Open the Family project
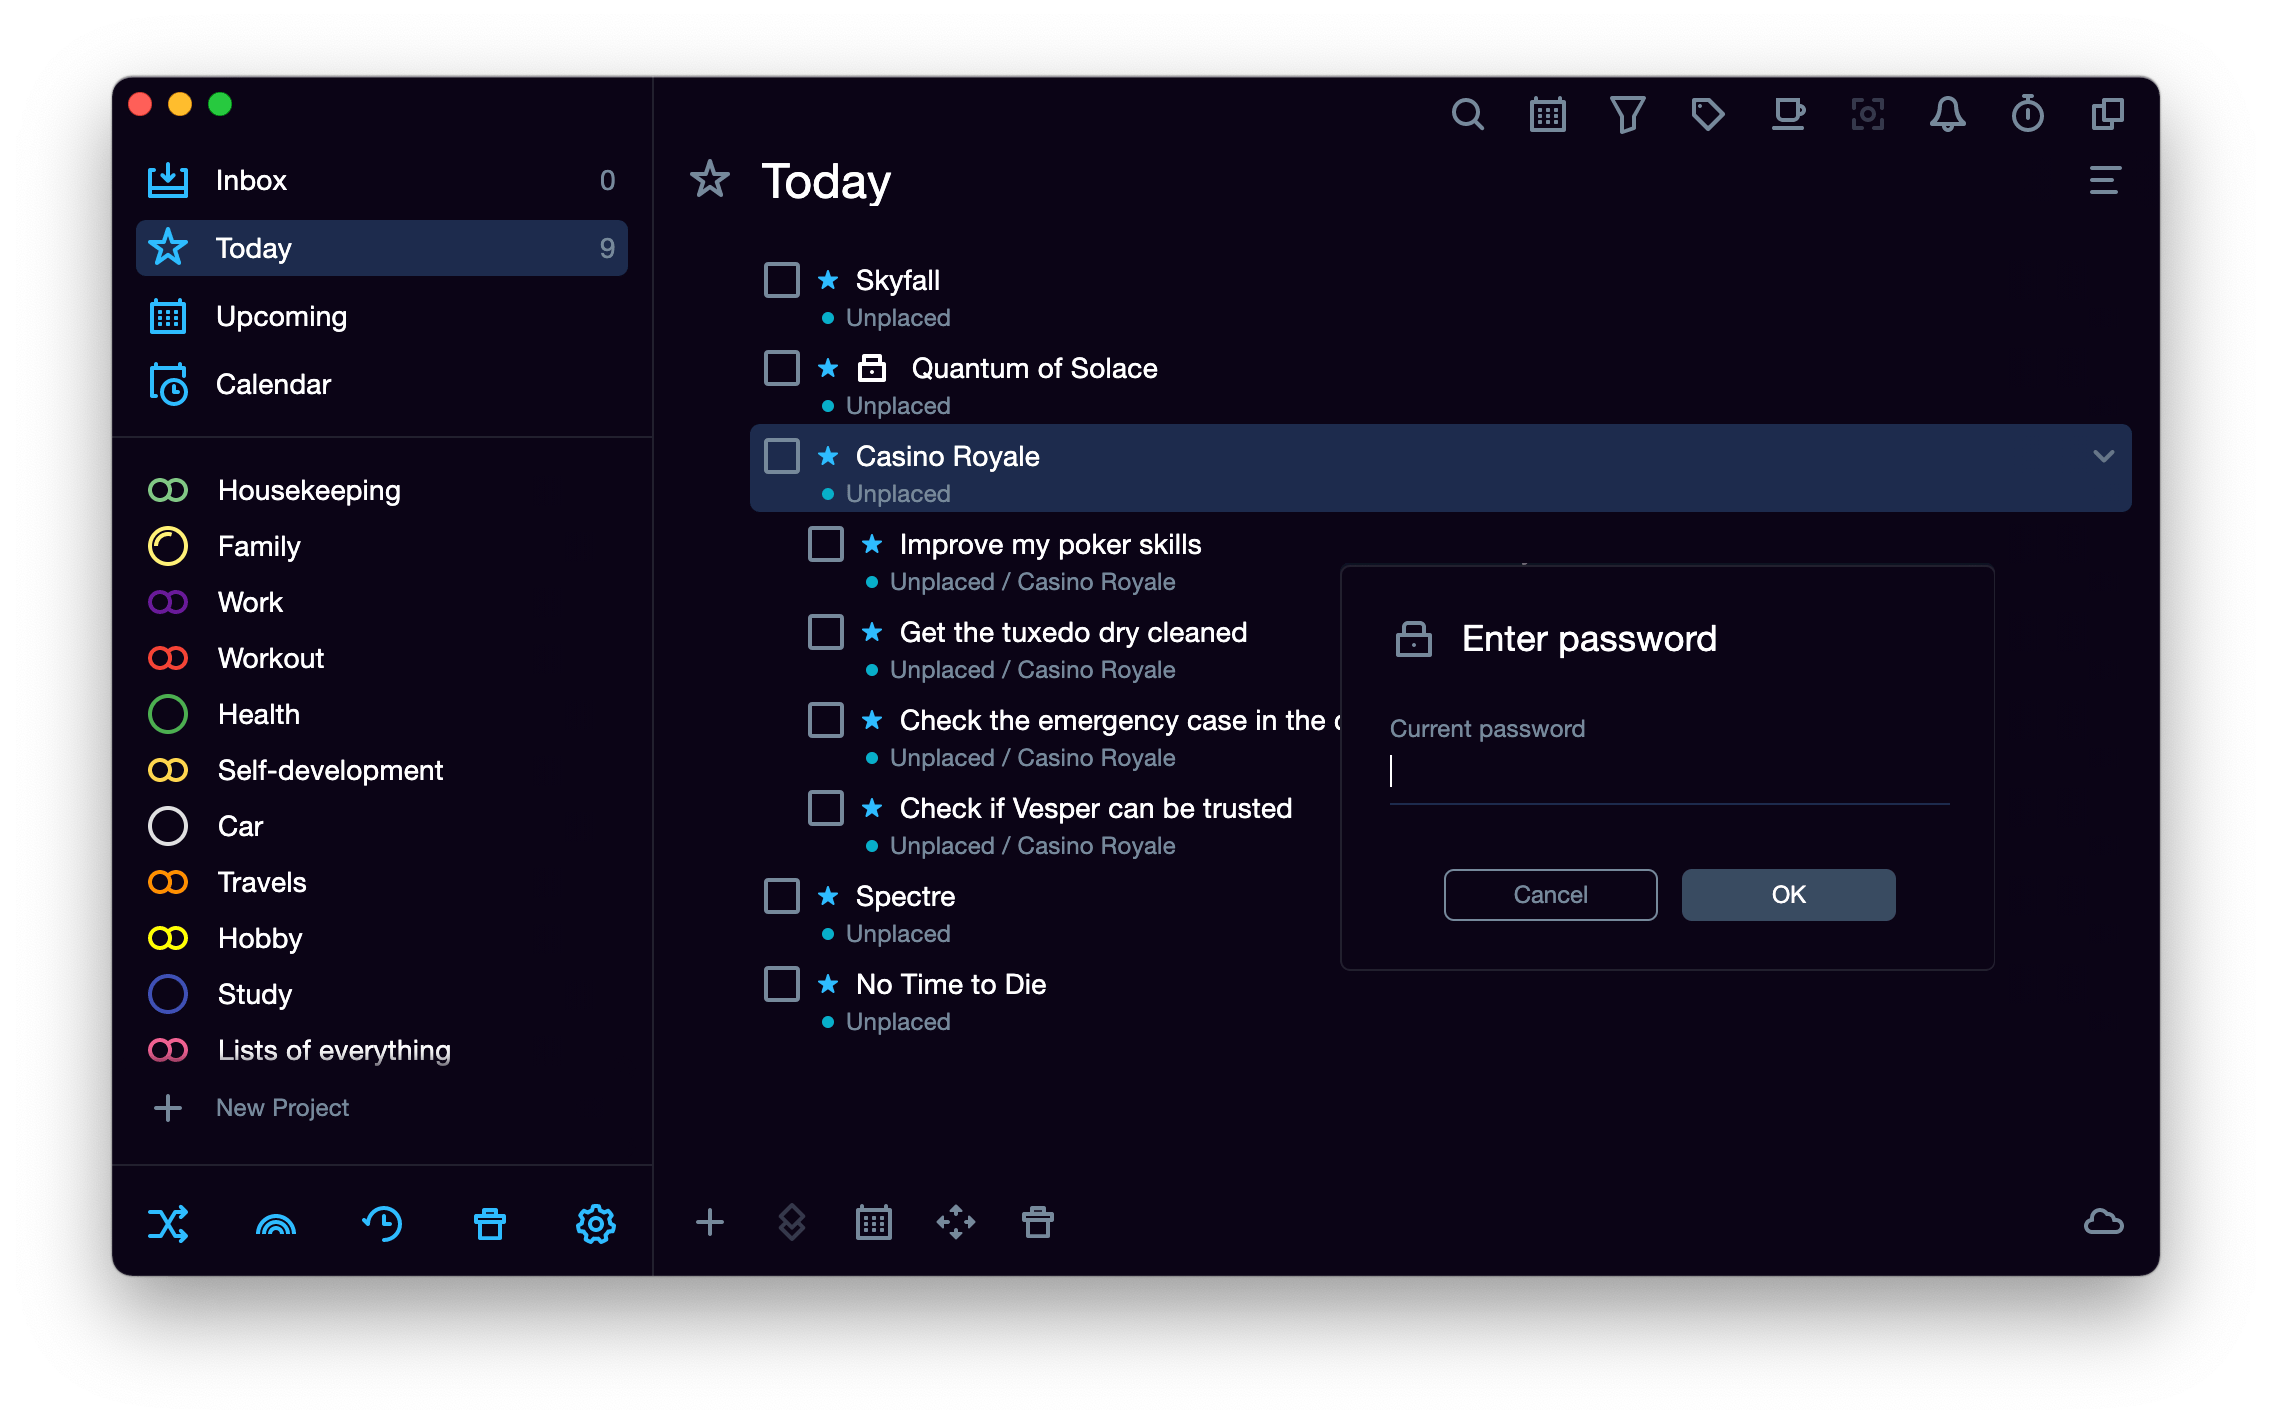The width and height of the screenshot is (2272, 1424). pos(382,546)
